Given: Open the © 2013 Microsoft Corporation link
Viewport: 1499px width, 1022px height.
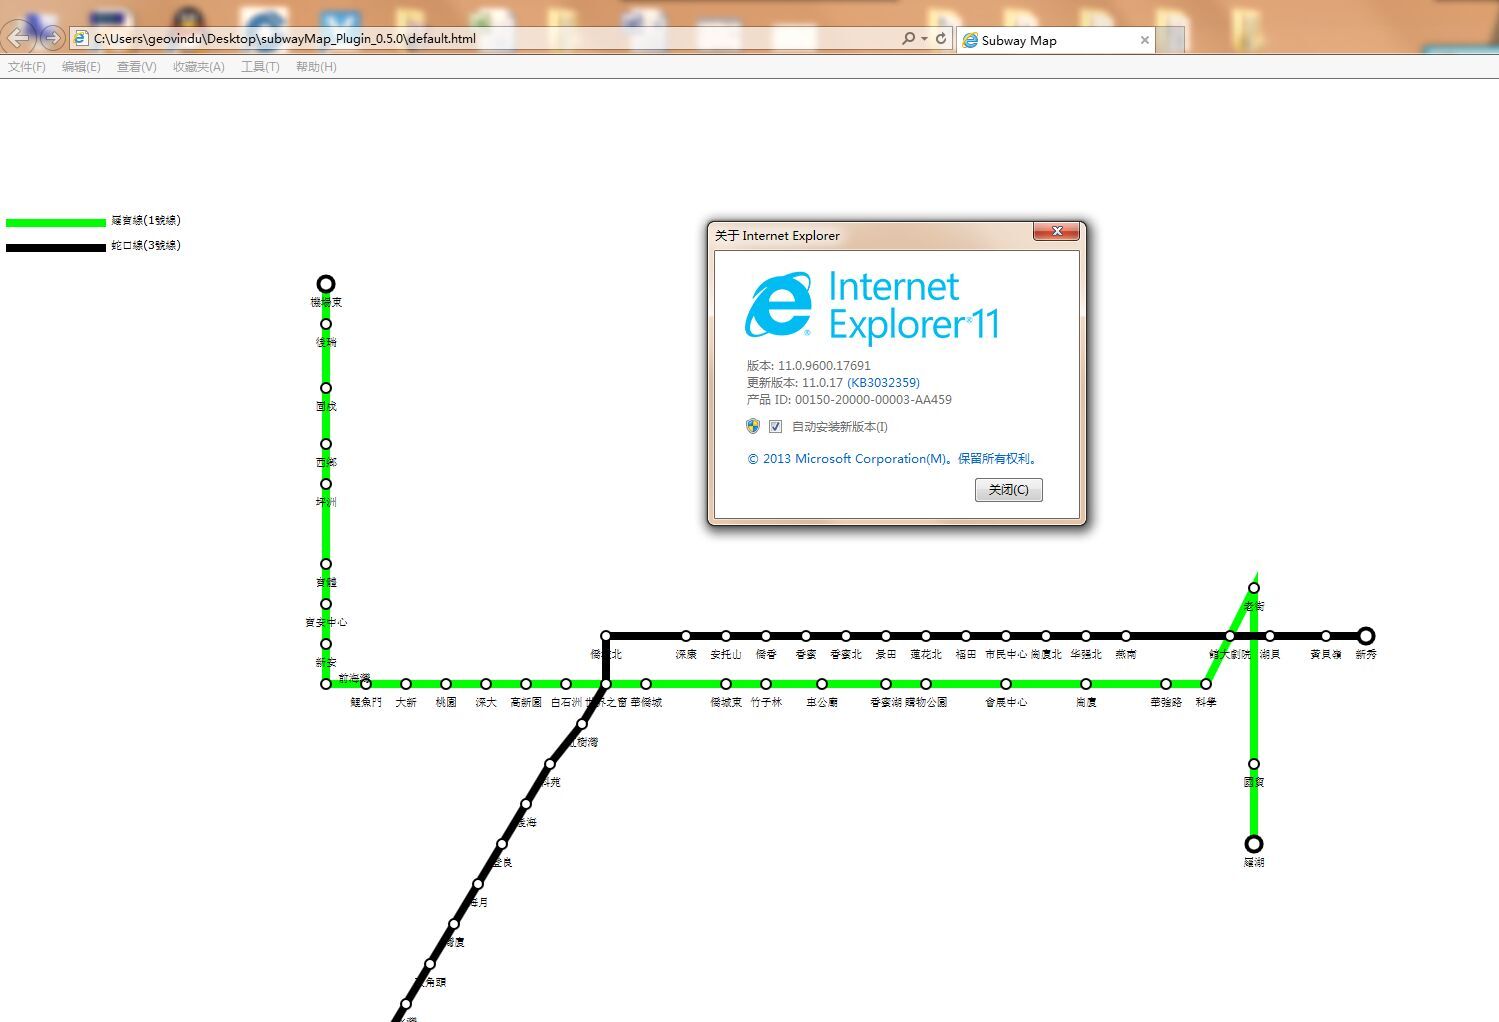Looking at the screenshot, I should coord(894,459).
